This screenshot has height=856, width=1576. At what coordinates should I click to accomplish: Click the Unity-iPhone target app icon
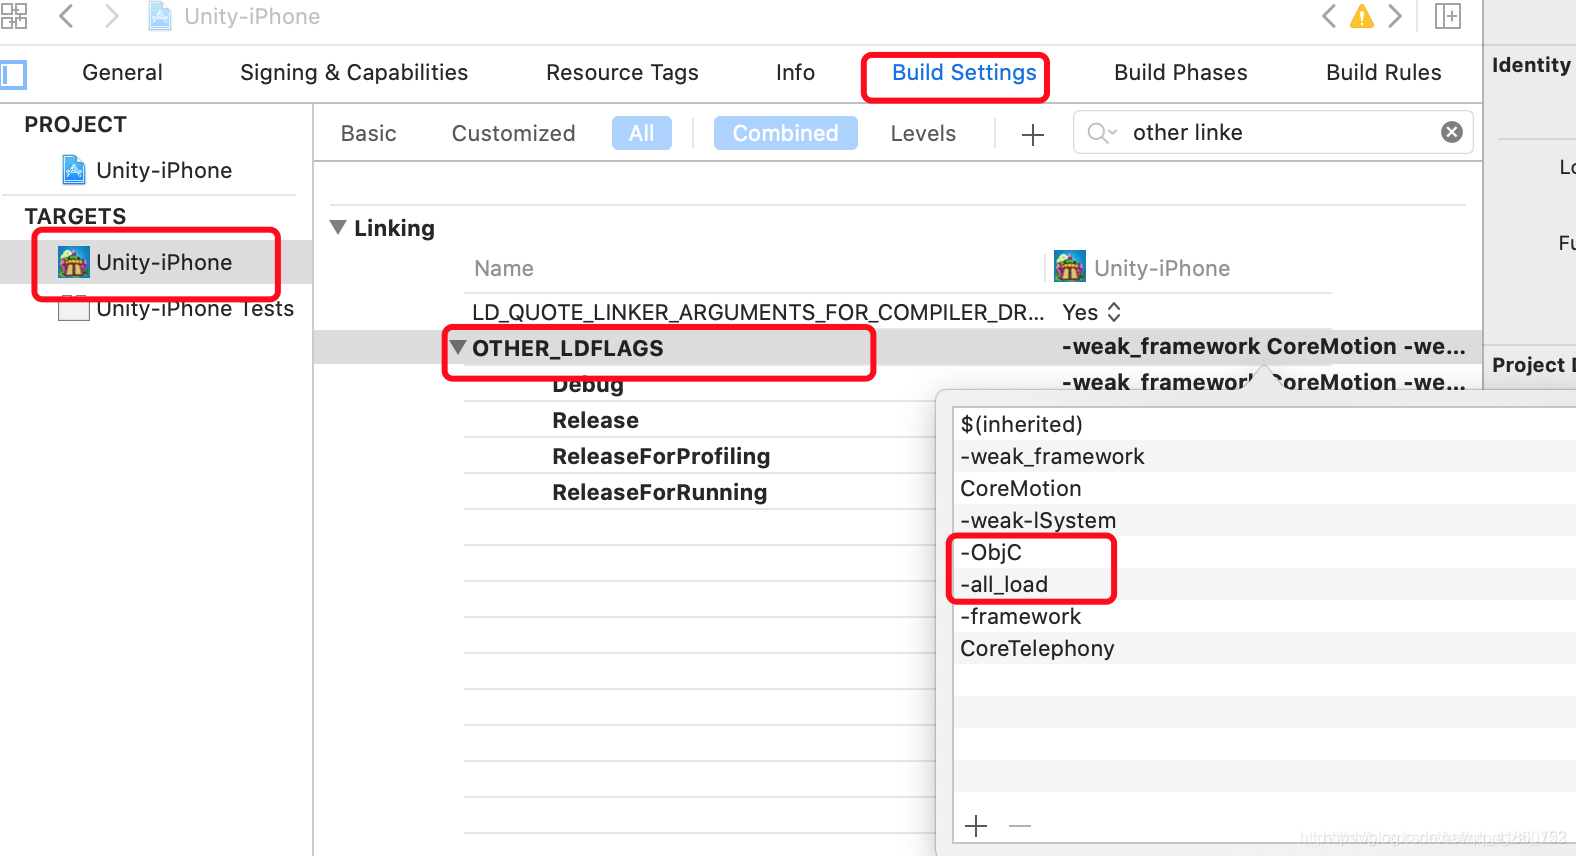tap(74, 262)
